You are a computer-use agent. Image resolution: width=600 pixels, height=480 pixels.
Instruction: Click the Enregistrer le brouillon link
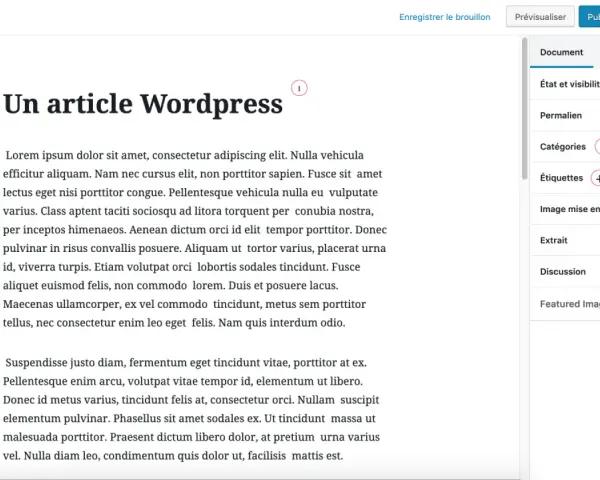click(x=445, y=17)
